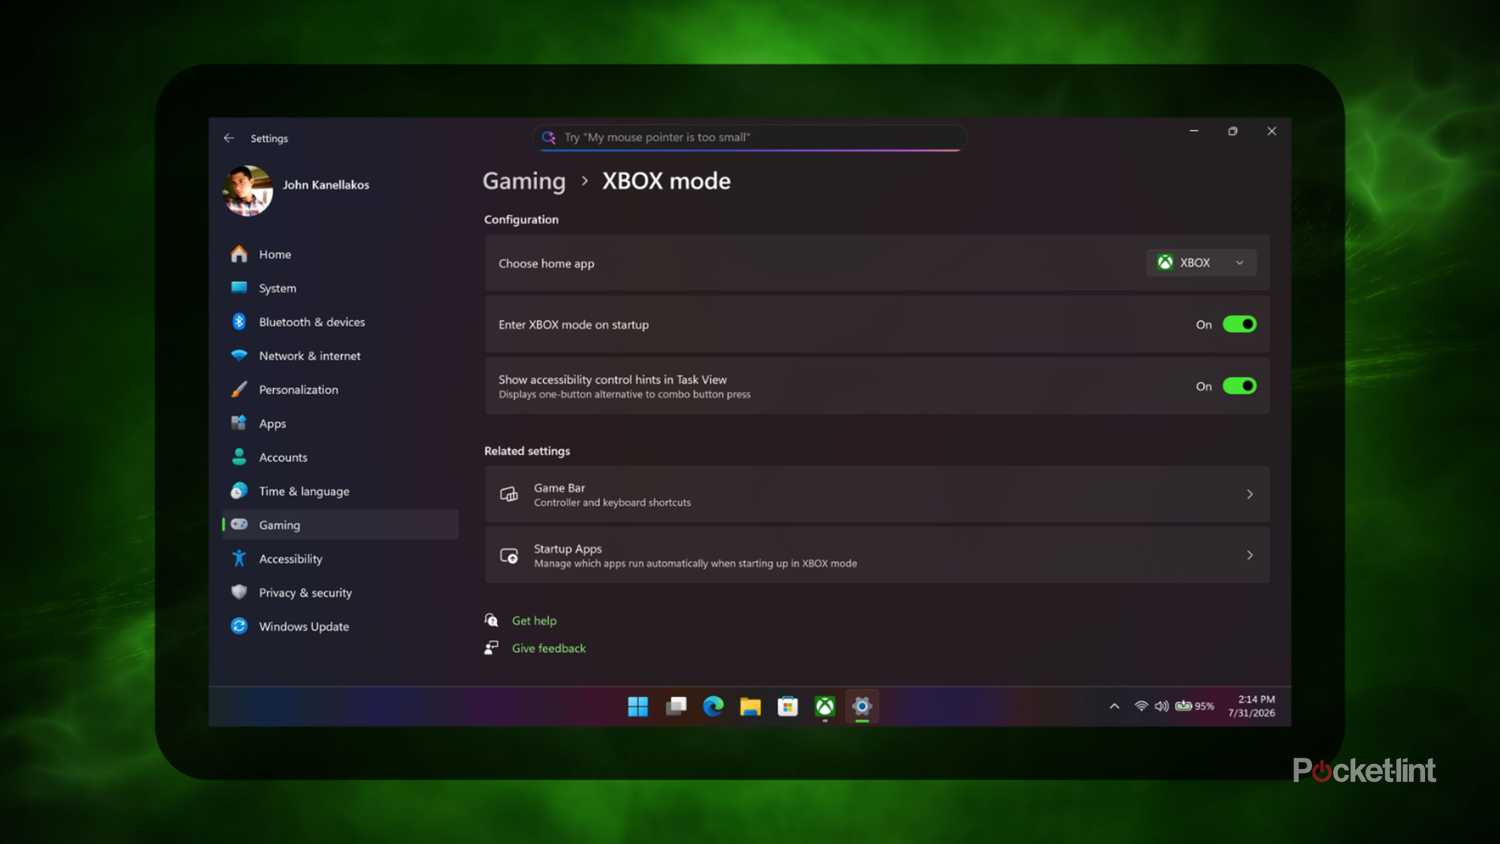This screenshot has width=1500, height=844.
Task: Open Bluetooth & devices section
Action: [x=340, y=322]
